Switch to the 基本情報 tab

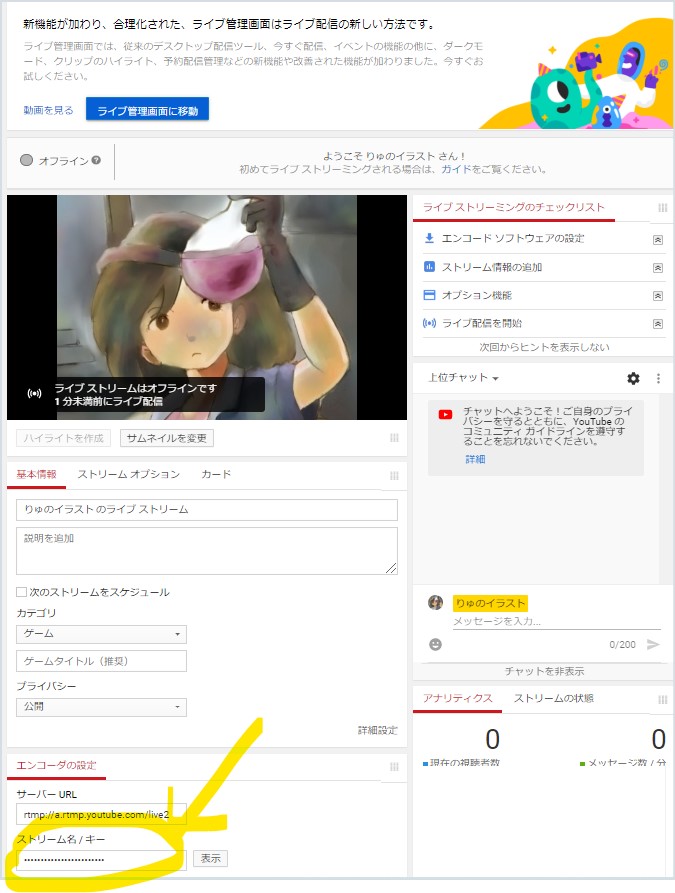(x=36, y=474)
